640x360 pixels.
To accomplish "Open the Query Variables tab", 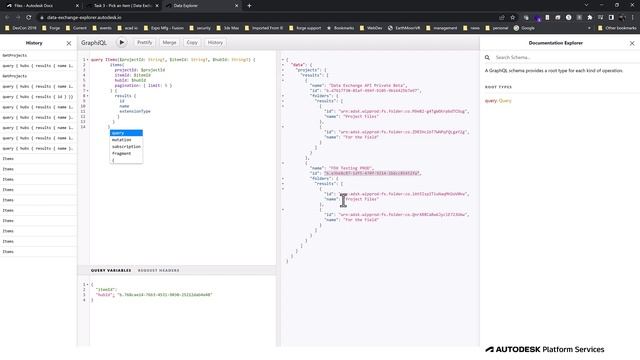I will click(x=111, y=271).
